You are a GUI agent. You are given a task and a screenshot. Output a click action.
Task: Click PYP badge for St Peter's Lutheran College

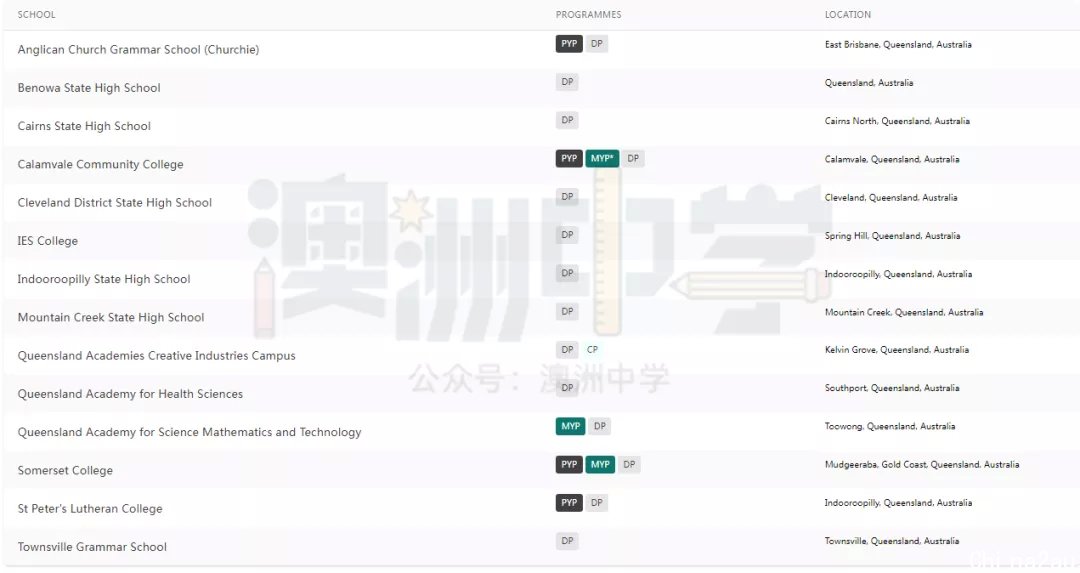pos(569,503)
